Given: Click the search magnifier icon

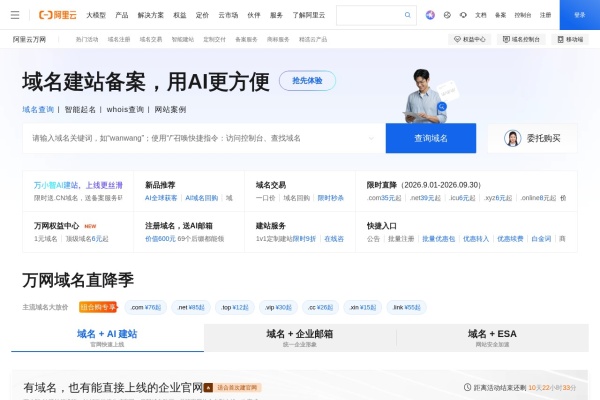Looking at the screenshot, I should (x=408, y=15).
